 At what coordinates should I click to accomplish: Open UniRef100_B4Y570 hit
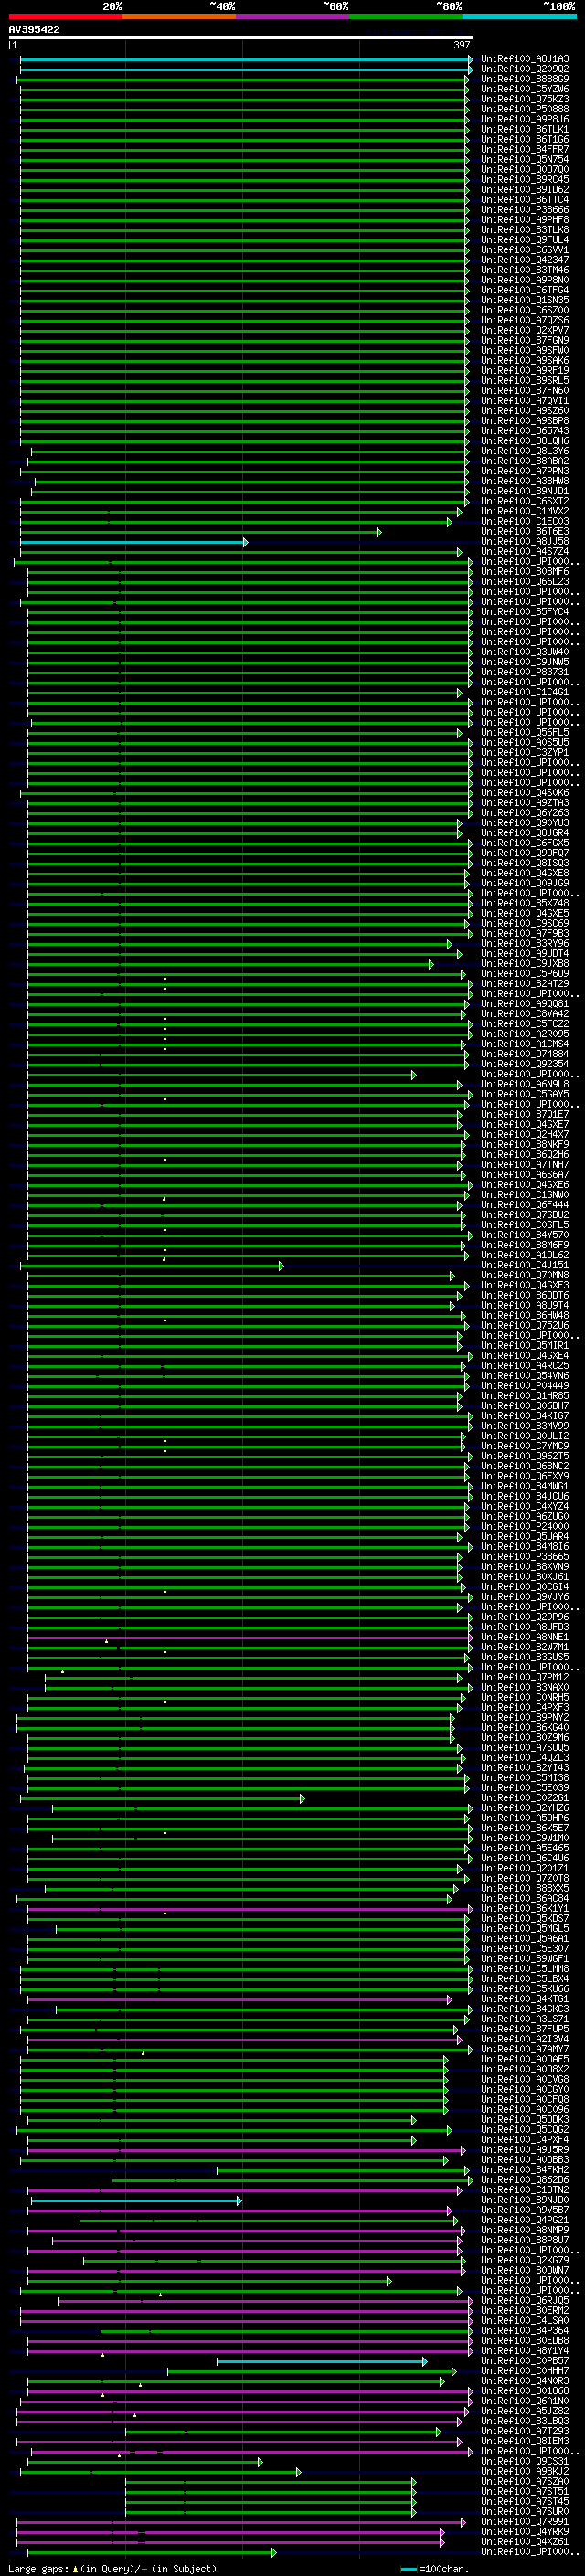525,1235
